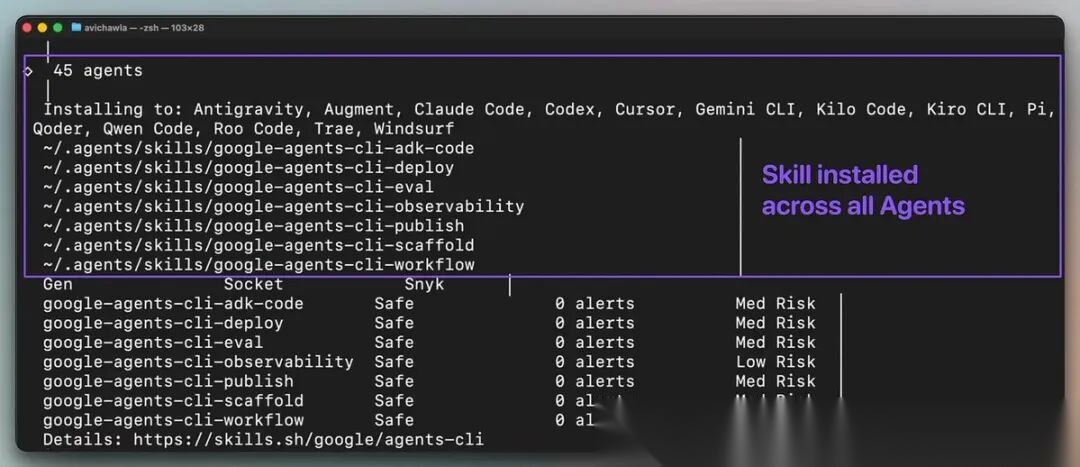Click 'Med Risk' in the adk-code row

coord(776,304)
